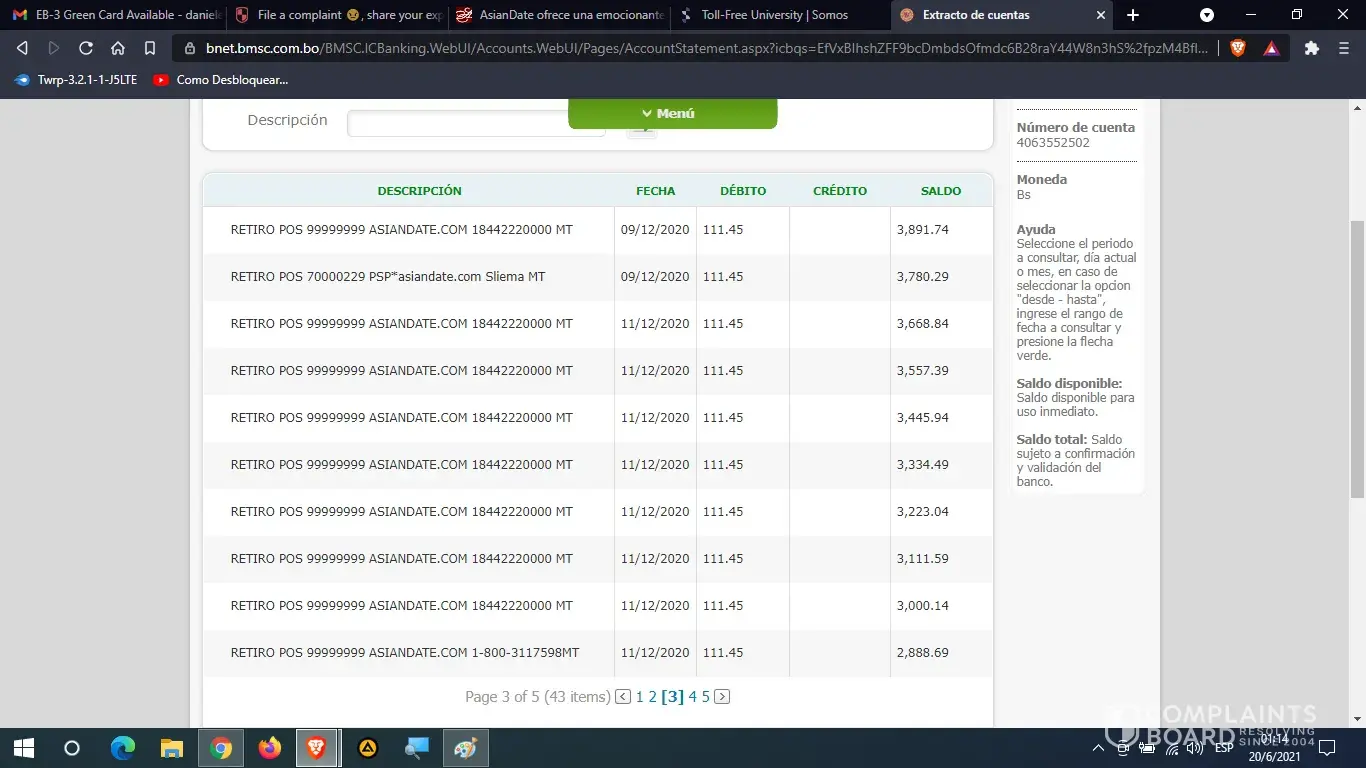This screenshot has height=768, width=1366.
Task: Open the browser hamburger menu
Action: click(x=1345, y=48)
